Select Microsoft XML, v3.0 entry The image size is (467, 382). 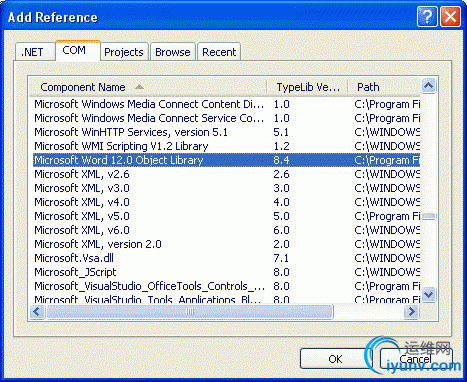226,188
